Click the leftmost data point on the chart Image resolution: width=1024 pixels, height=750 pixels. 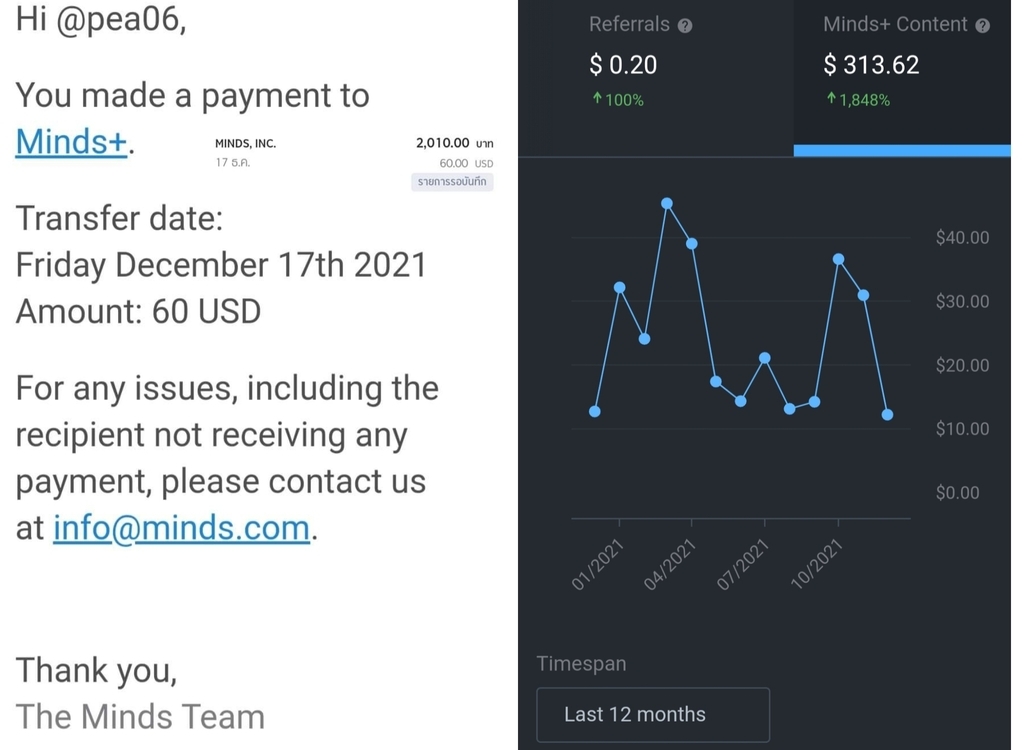(x=595, y=412)
